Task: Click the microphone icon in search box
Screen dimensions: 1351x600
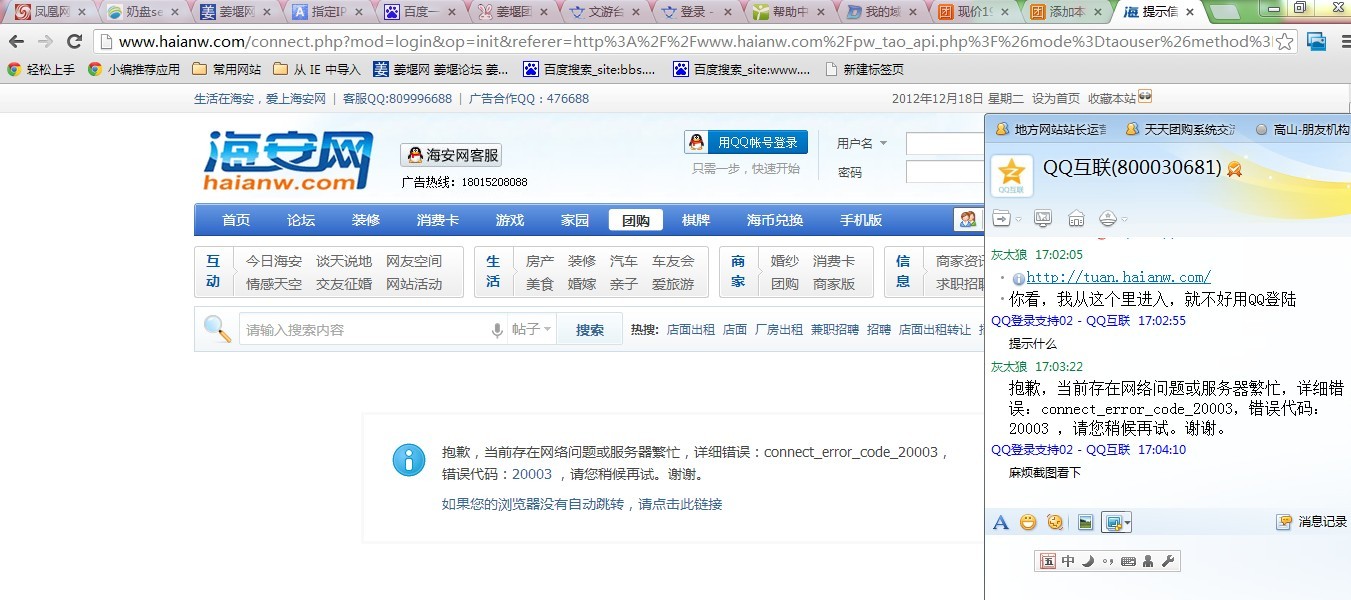Action: click(x=497, y=330)
